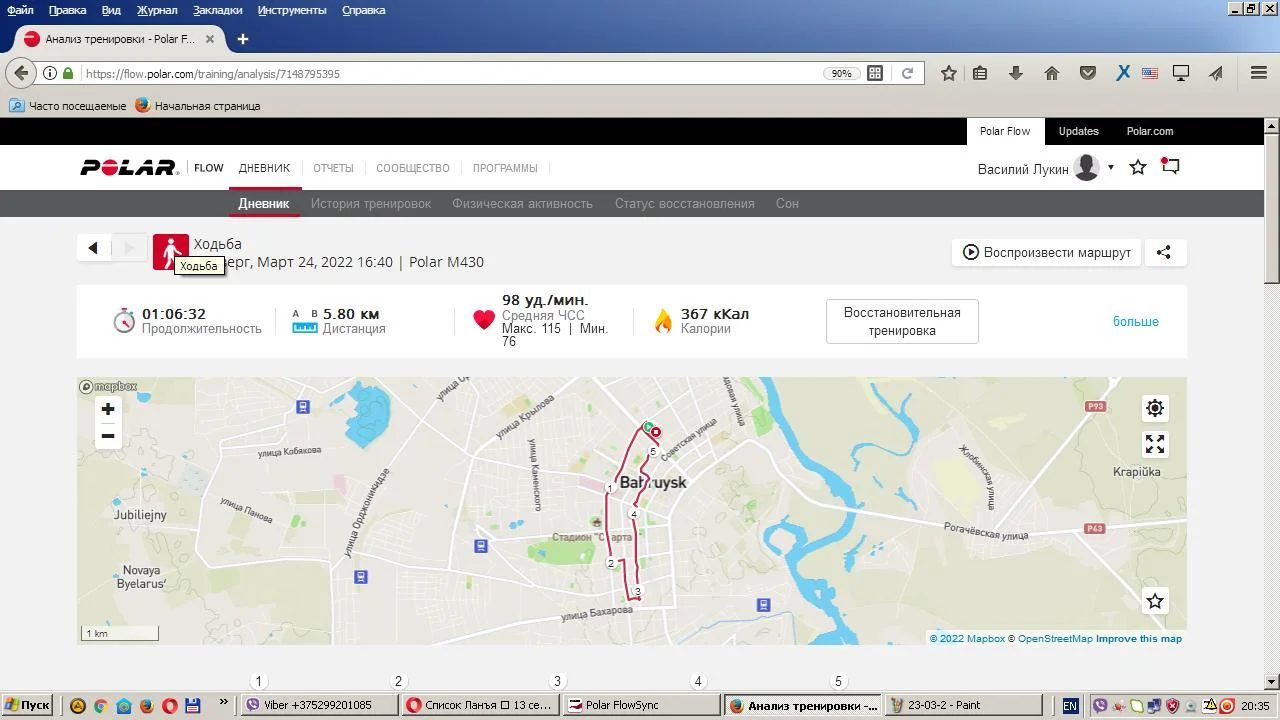Image resolution: width=1280 pixels, height=720 pixels.
Task: Open the Журнал menu
Action: 157,10
